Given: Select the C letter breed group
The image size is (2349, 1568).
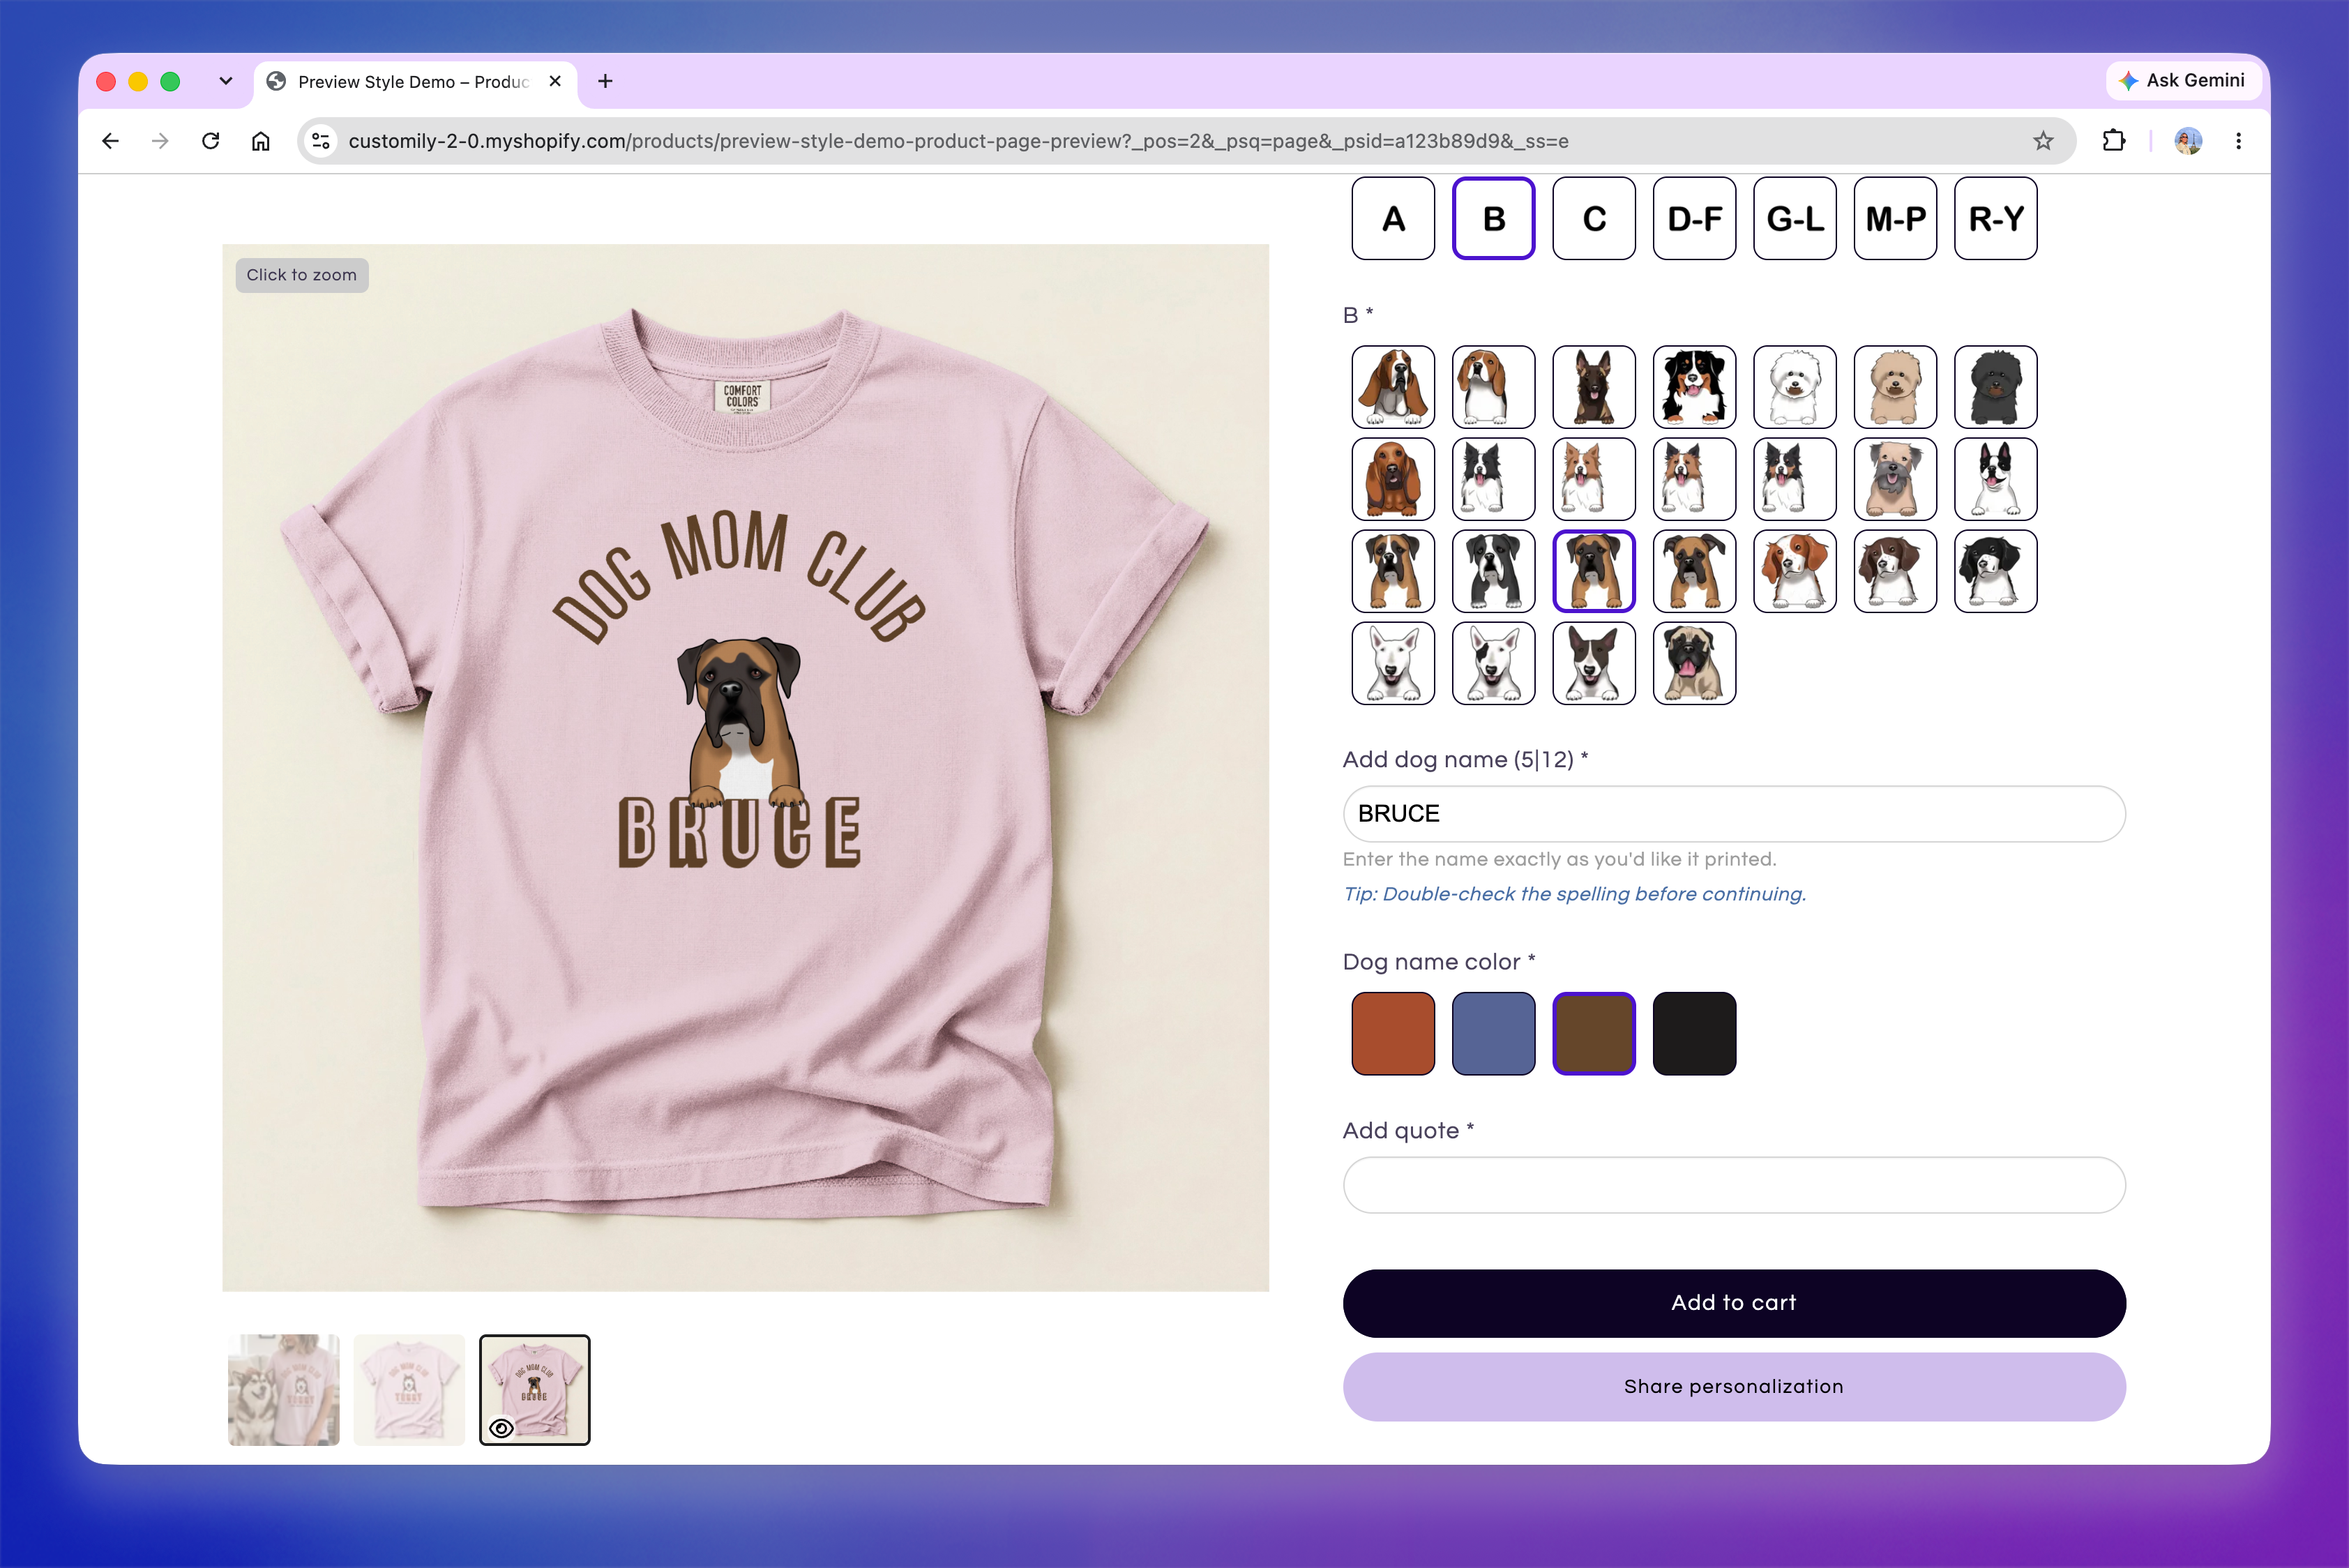Looking at the screenshot, I should point(1594,218).
